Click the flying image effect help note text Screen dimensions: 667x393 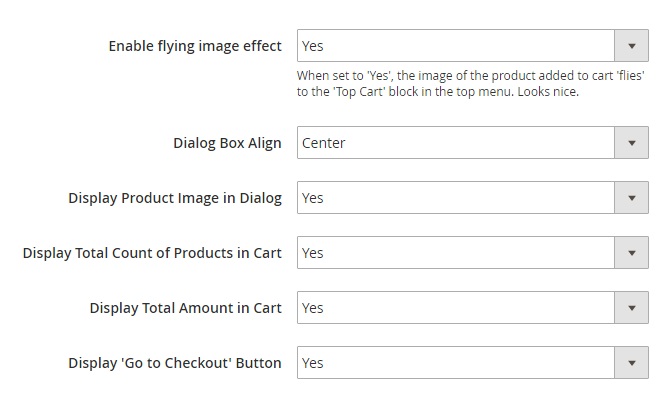point(470,83)
